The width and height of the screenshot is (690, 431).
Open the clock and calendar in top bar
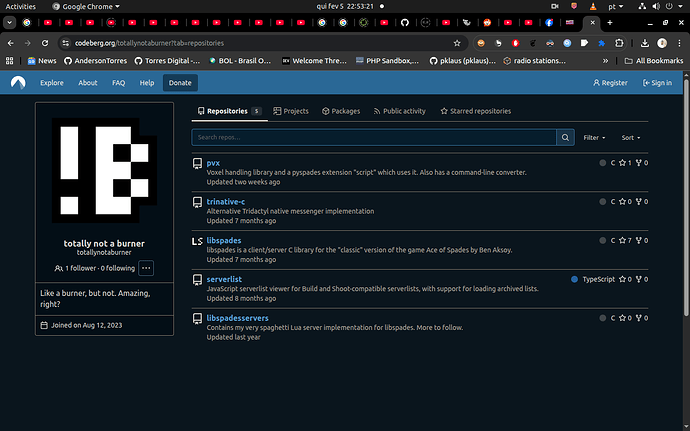point(345,6)
